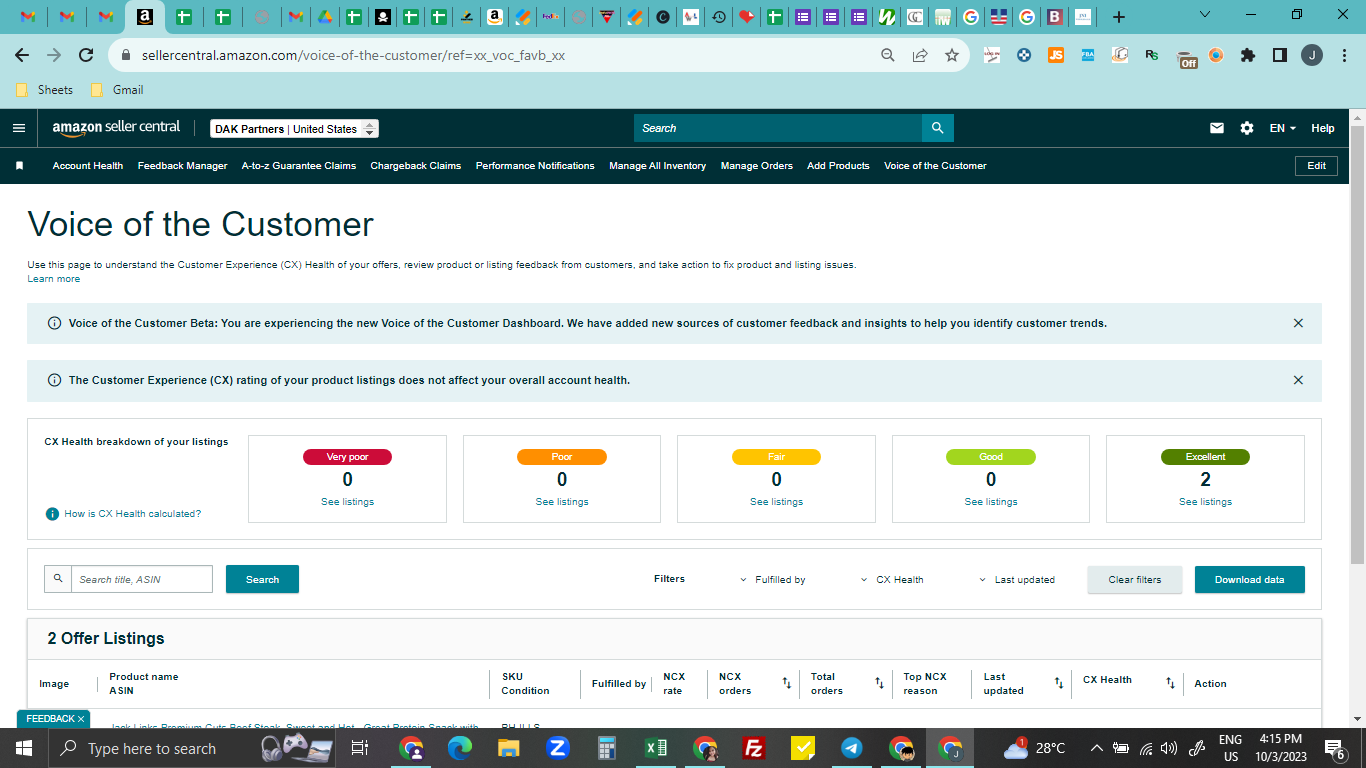Screen dimensions: 1366x768
Task: Open the DAK Partners United States account selector
Action: click(x=294, y=129)
